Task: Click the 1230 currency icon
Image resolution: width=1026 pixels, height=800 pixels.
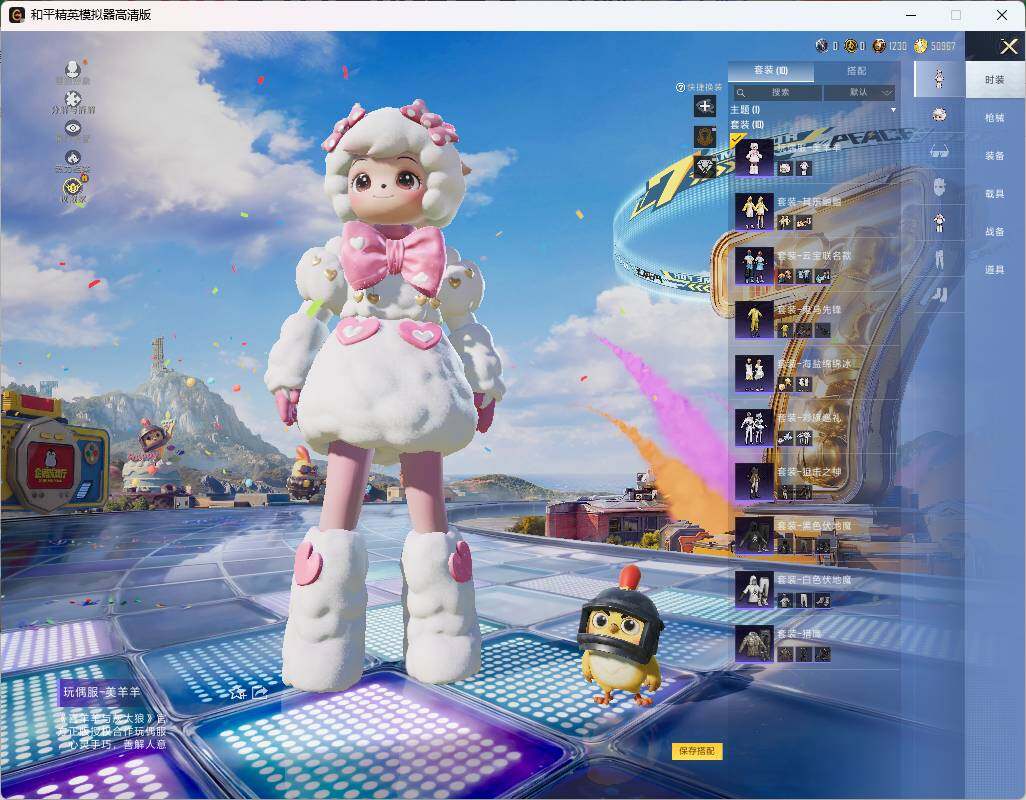Action: coord(879,46)
